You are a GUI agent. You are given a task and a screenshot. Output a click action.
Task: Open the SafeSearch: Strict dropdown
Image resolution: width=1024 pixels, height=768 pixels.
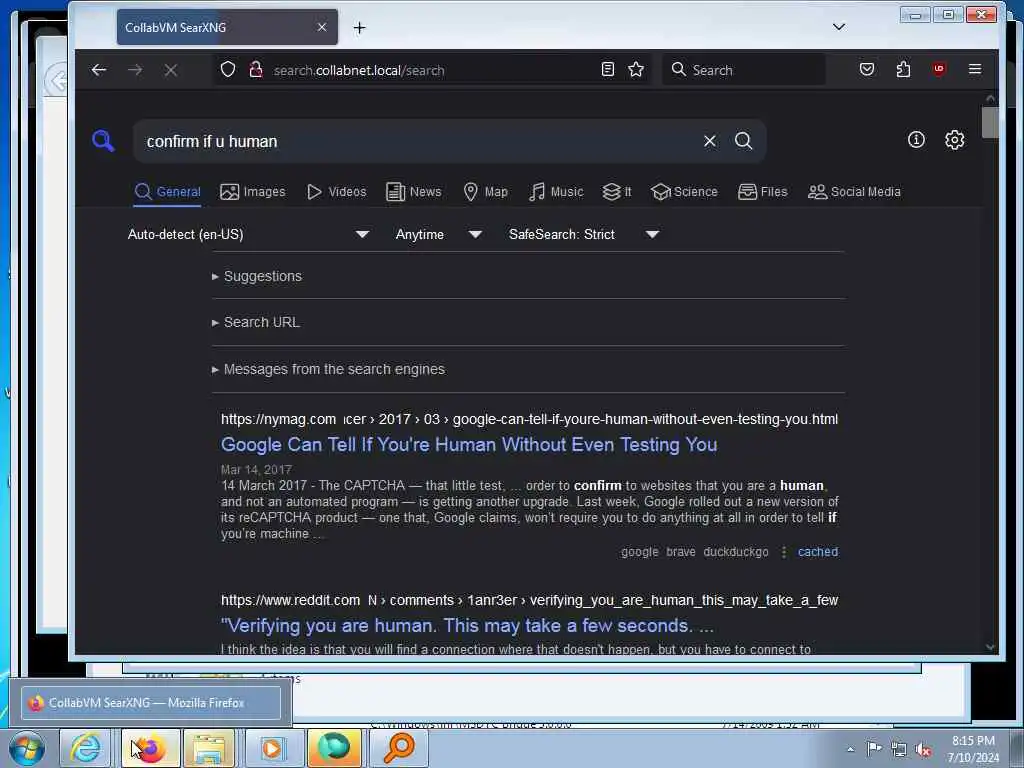[583, 234]
